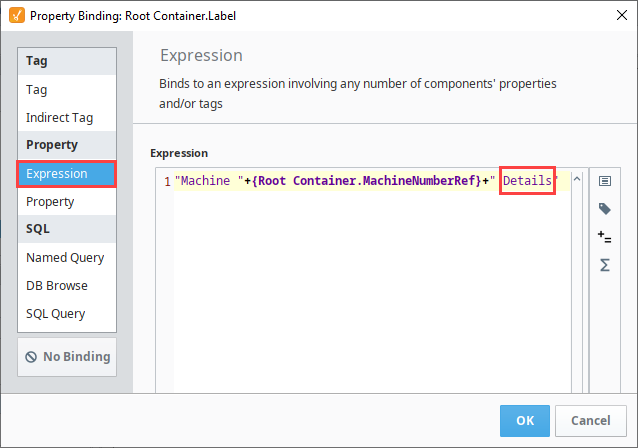
Task: Click the Property section header
Action: (67, 145)
